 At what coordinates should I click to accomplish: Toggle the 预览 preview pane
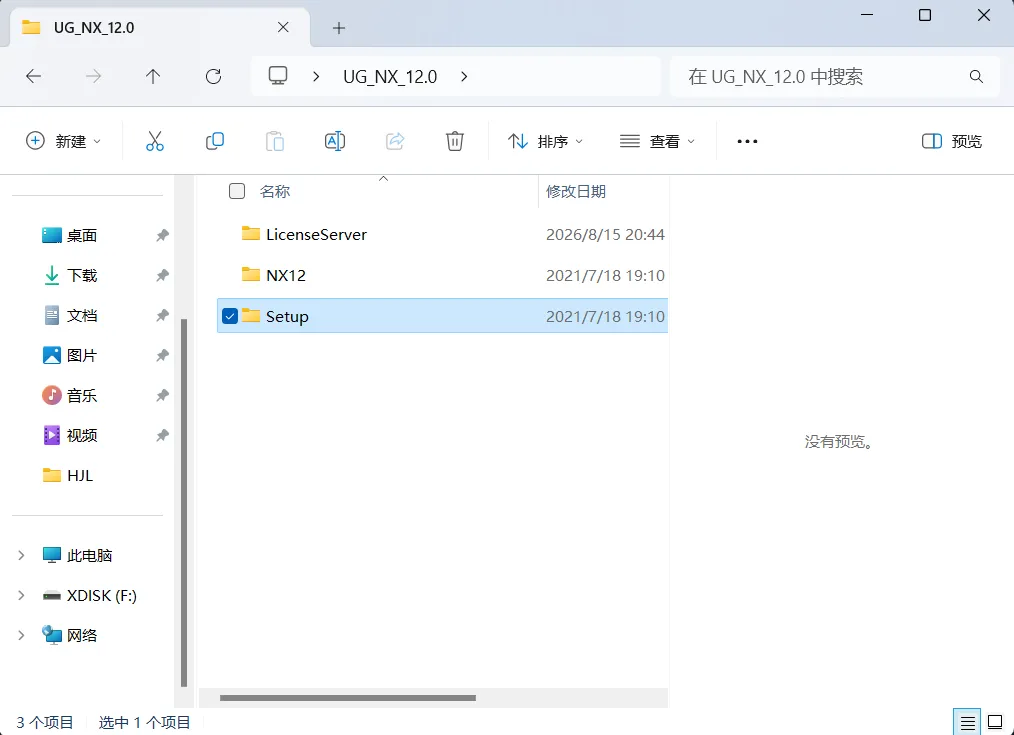pyautogui.click(x=951, y=141)
